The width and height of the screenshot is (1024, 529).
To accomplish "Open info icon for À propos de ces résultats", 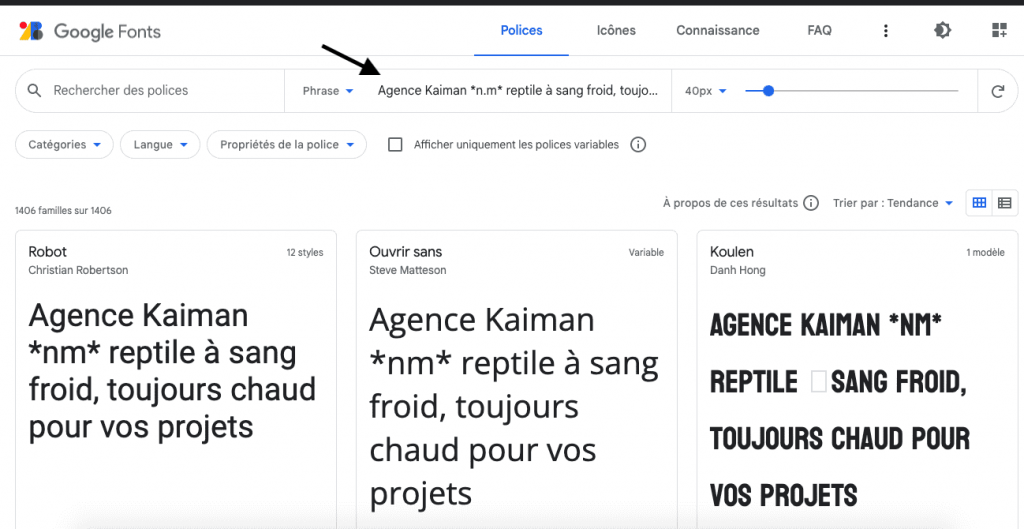I will (810, 203).
